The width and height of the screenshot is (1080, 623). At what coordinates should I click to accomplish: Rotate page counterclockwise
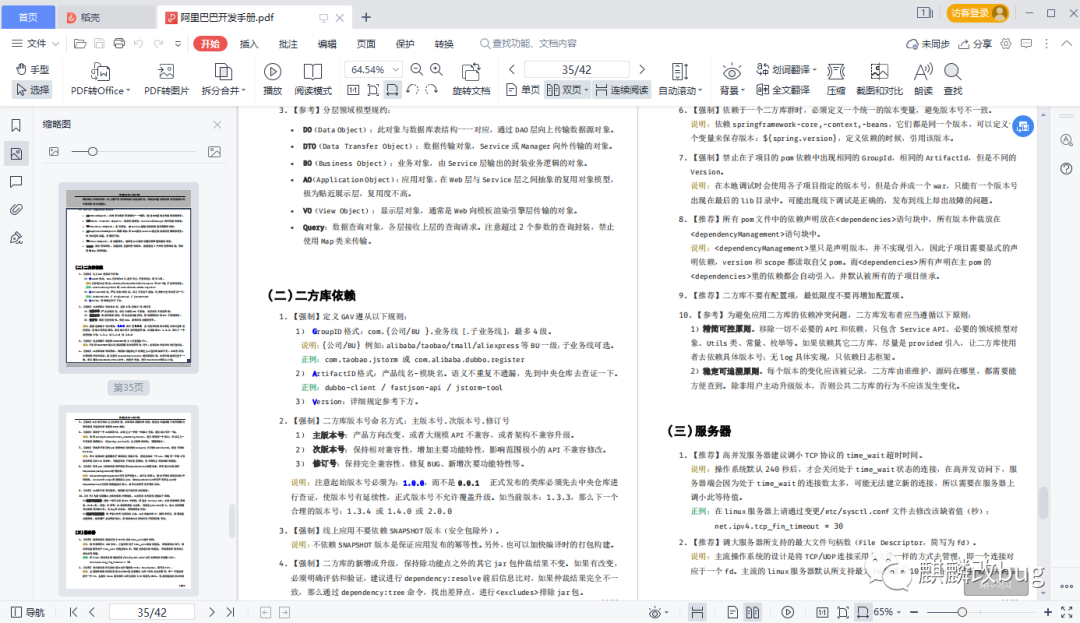coord(413,90)
